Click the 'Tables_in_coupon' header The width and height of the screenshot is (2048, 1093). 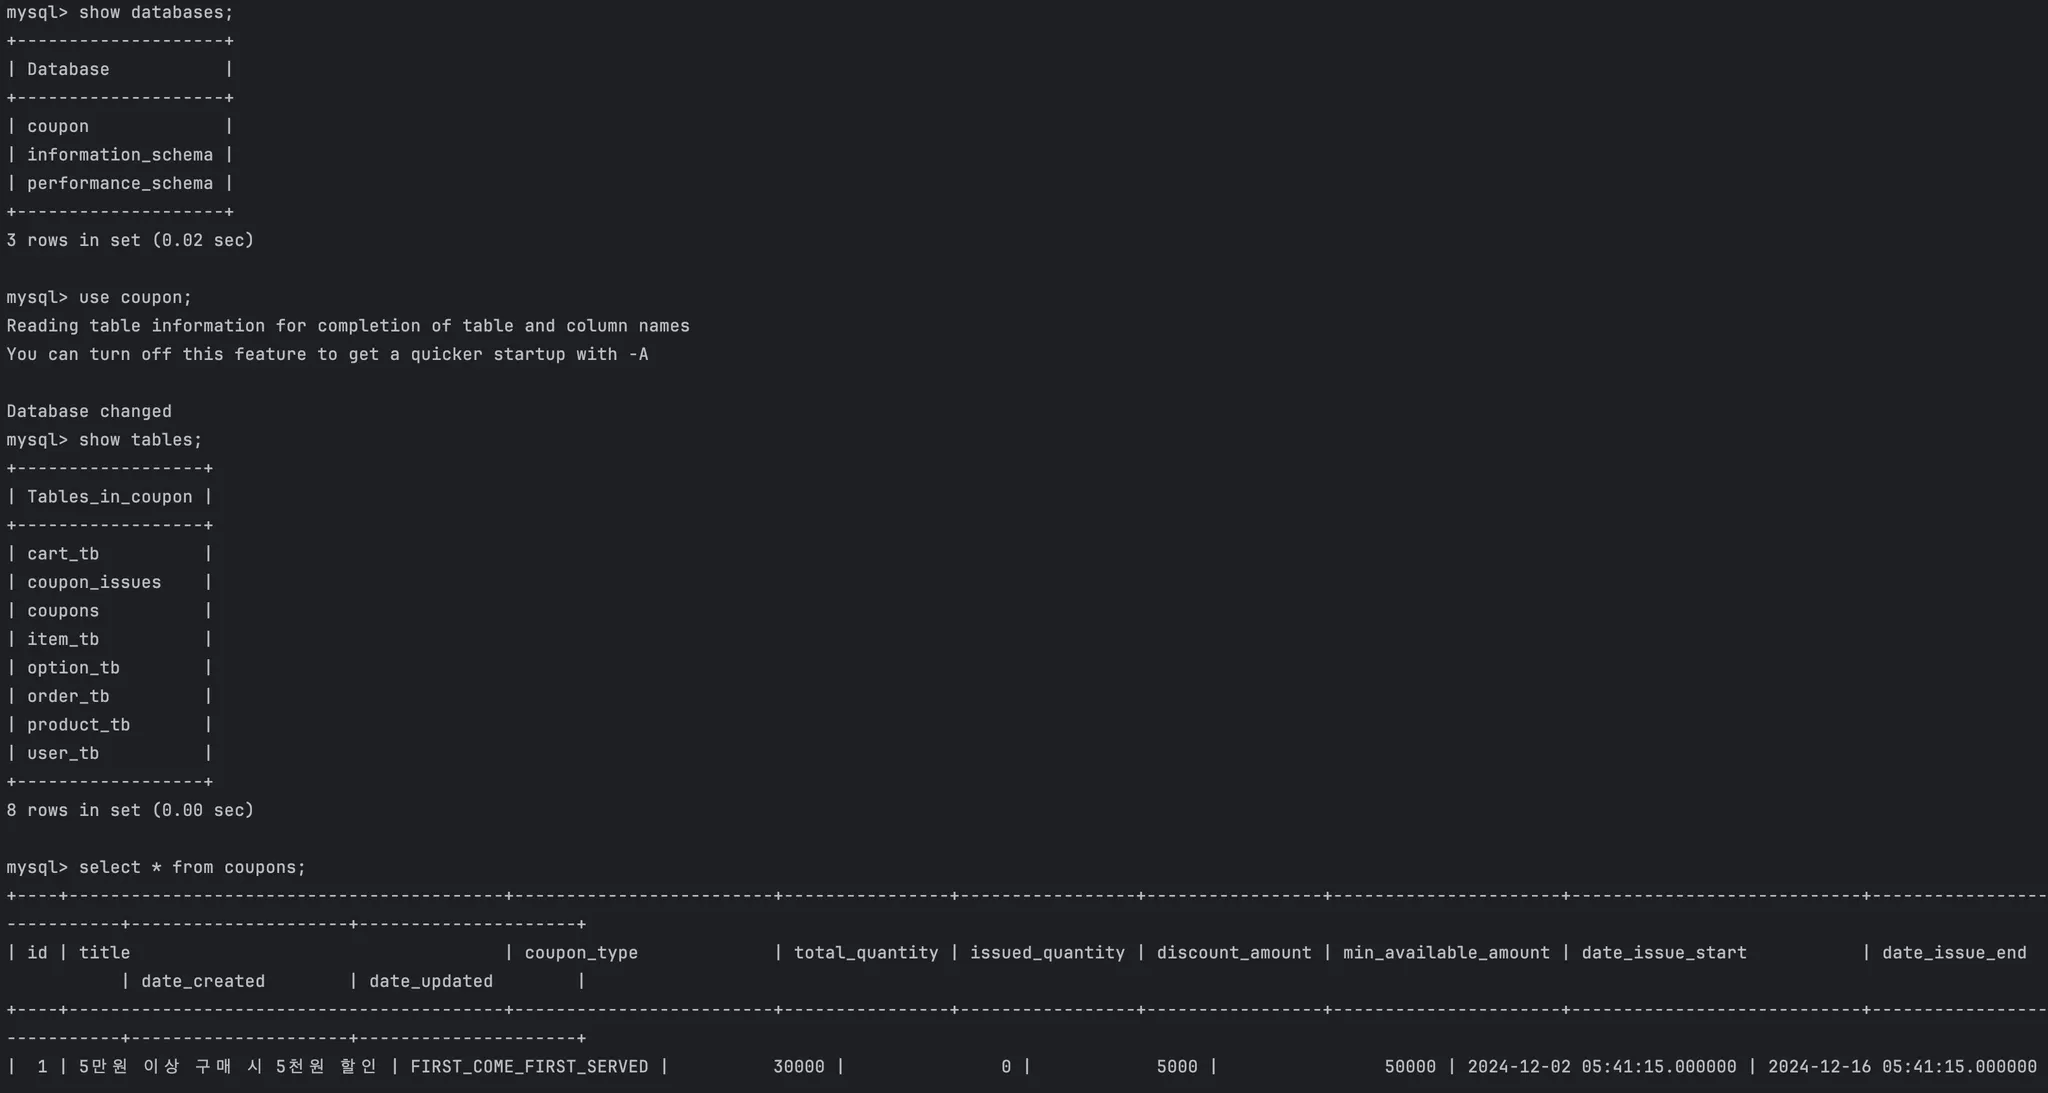(109, 497)
